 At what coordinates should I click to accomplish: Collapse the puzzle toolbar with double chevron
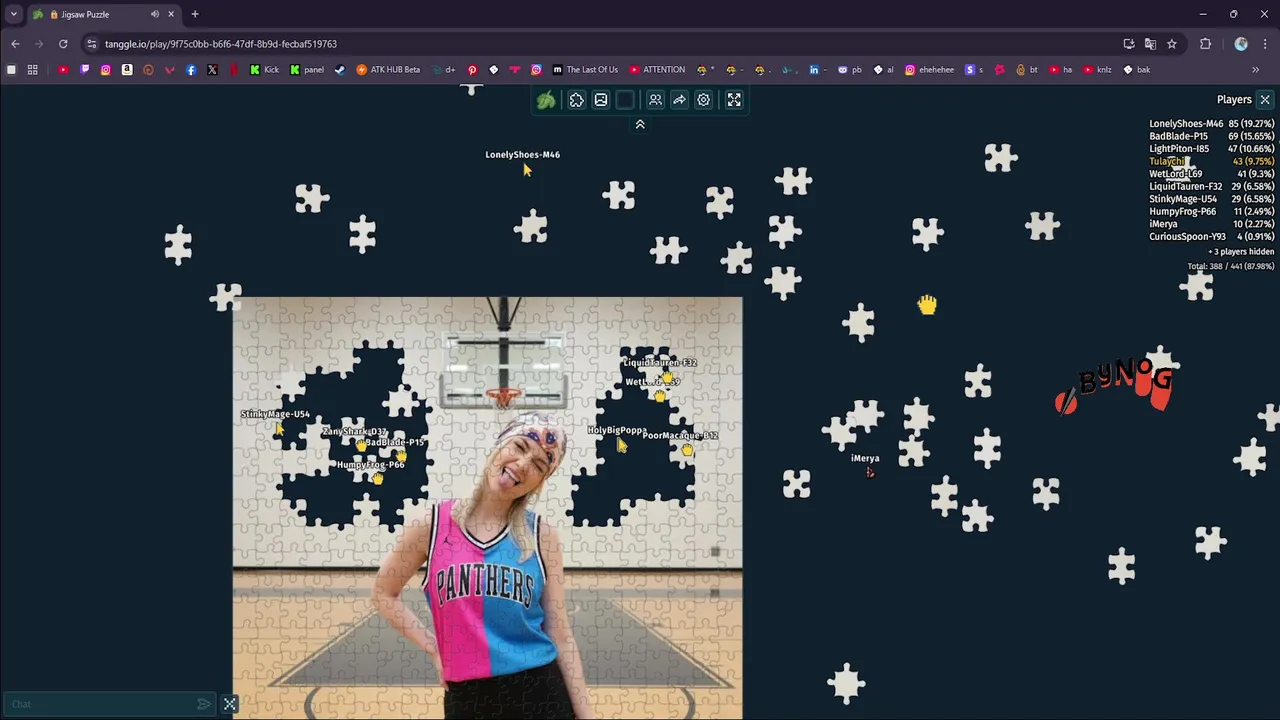640,125
